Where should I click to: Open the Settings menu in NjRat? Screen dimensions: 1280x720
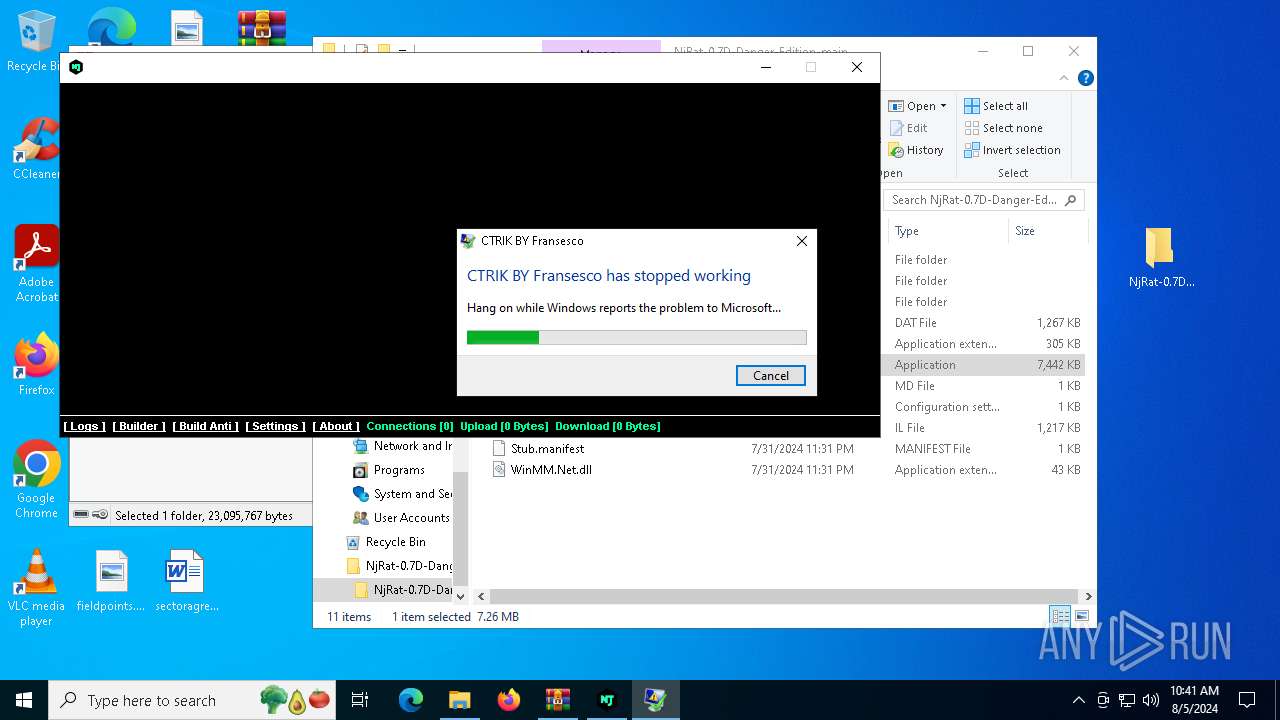click(x=275, y=426)
